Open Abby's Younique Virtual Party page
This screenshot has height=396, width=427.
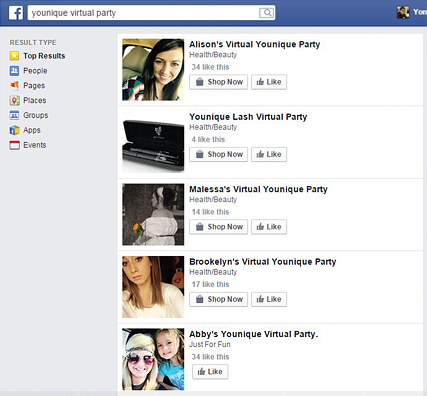pyautogui.click(x=253, y=334)
